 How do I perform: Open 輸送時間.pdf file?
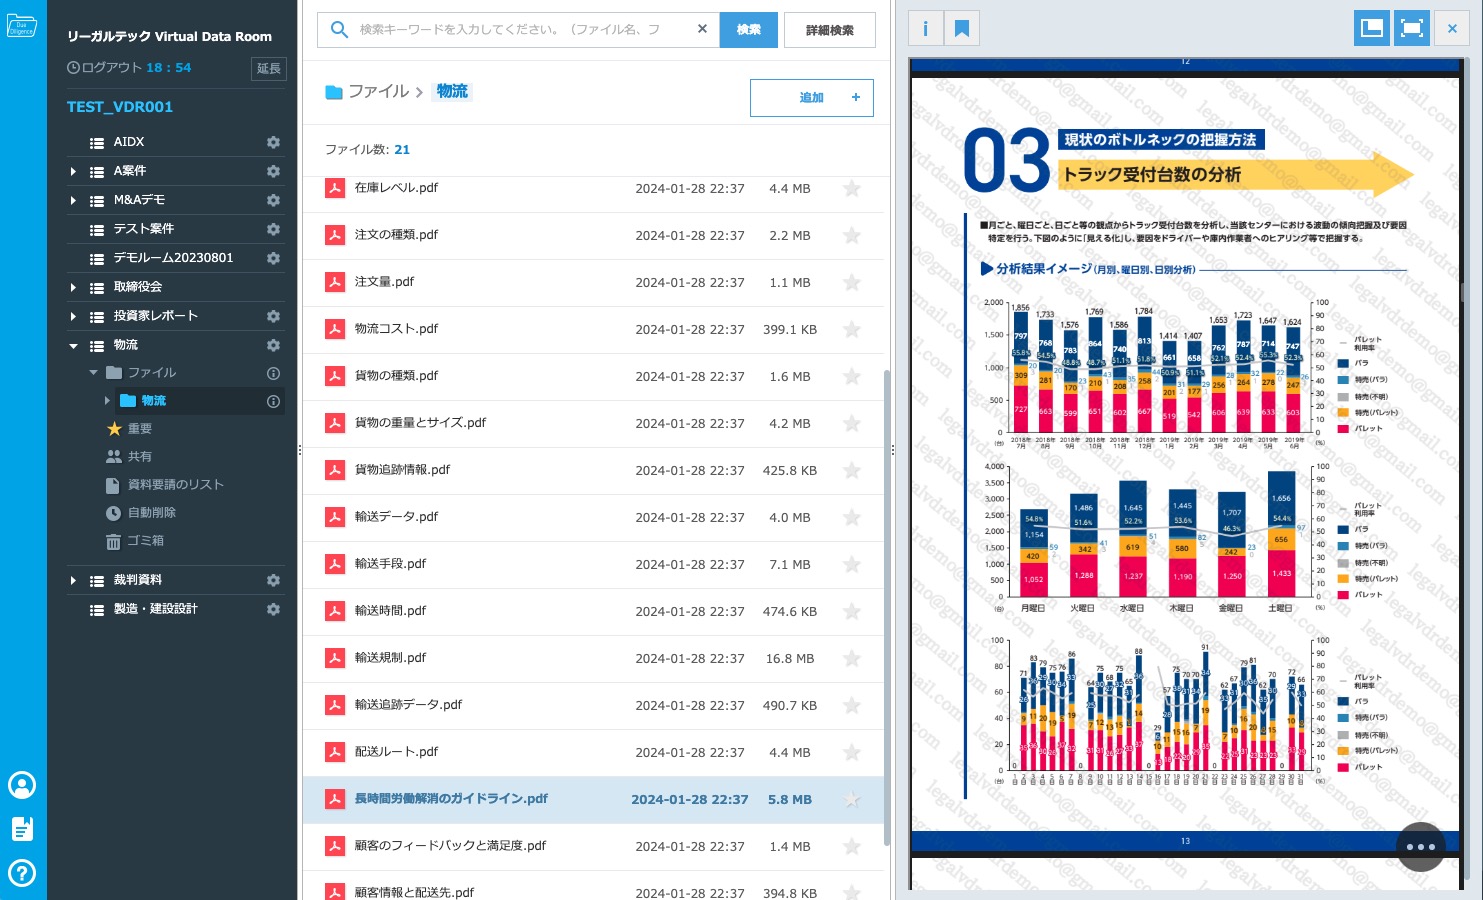[390, 611]
